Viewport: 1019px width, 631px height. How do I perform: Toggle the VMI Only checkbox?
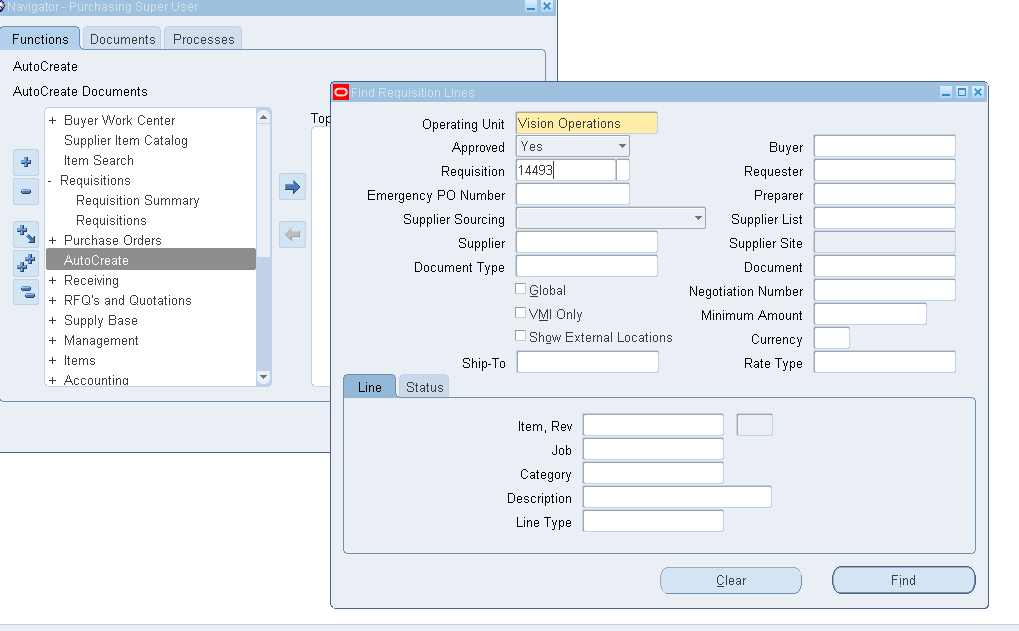coord(520,312)
